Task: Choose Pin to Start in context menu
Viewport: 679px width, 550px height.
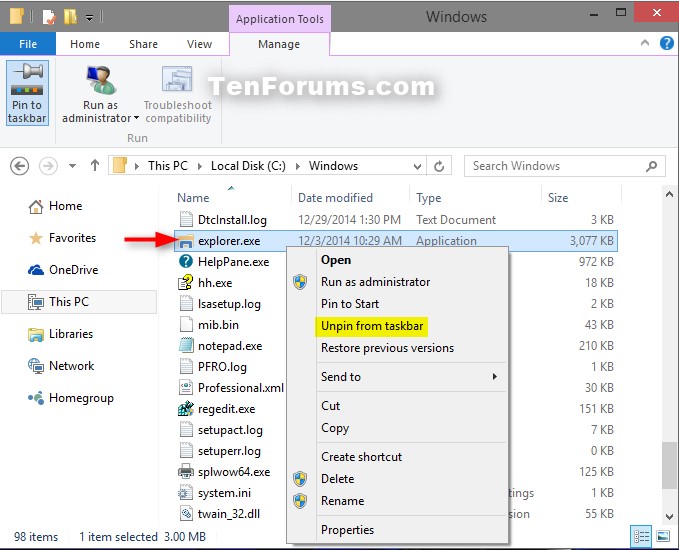Action: (350, 304)
